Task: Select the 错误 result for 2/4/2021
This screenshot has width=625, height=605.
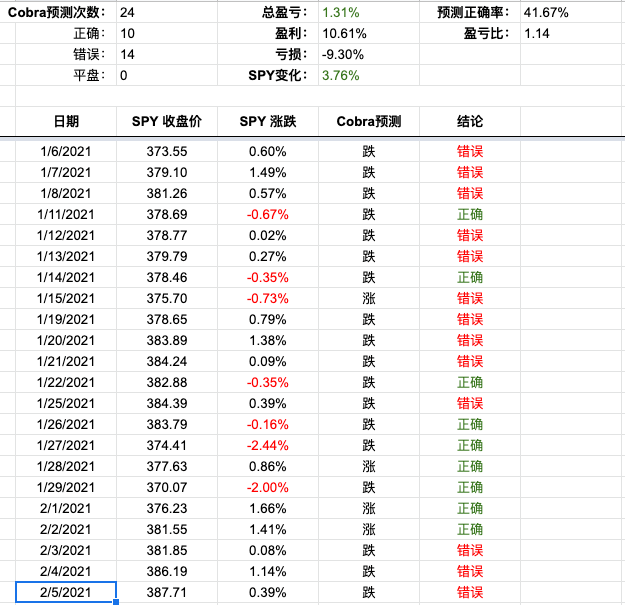Action: tap(470, 572)
